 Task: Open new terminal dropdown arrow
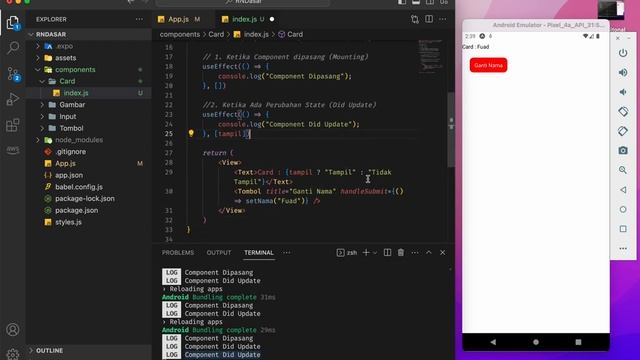click(375, 253)
